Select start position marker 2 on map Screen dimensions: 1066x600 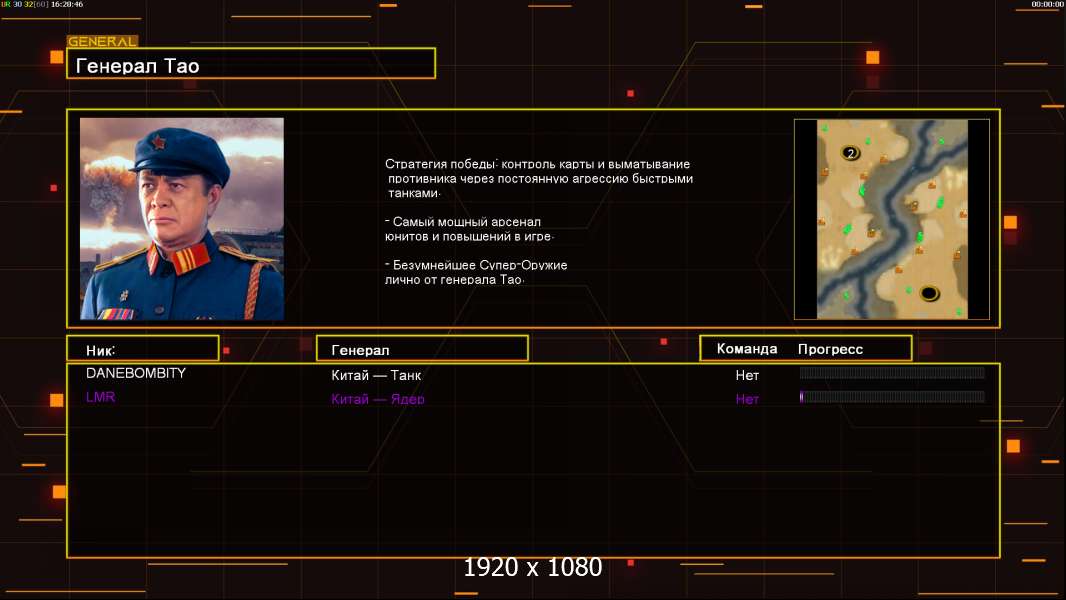[850, 153]
